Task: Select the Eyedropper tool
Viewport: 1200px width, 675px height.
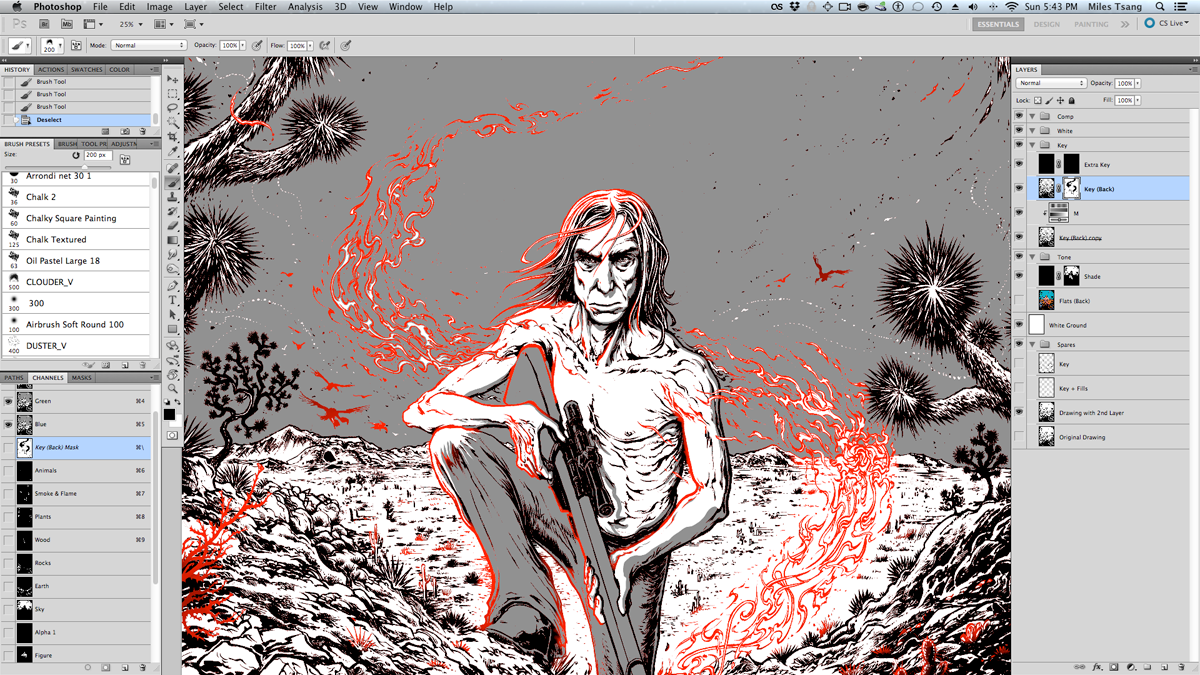Action: pos(173,151)
